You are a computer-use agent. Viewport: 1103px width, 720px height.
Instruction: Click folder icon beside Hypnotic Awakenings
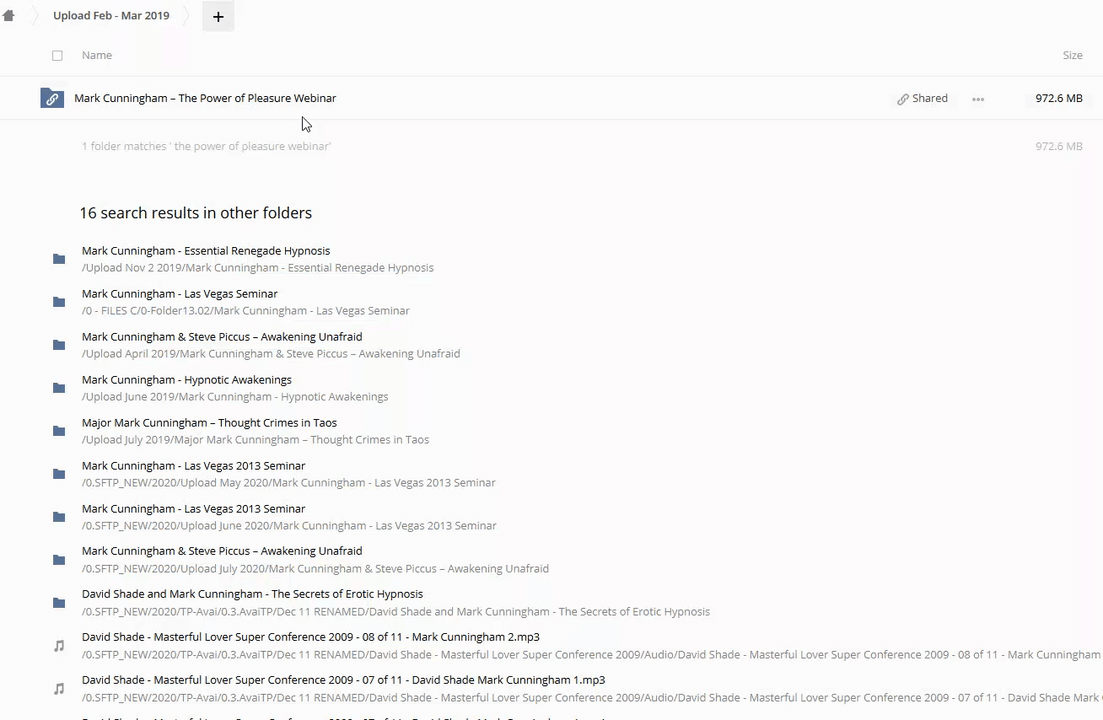[59, 388]
